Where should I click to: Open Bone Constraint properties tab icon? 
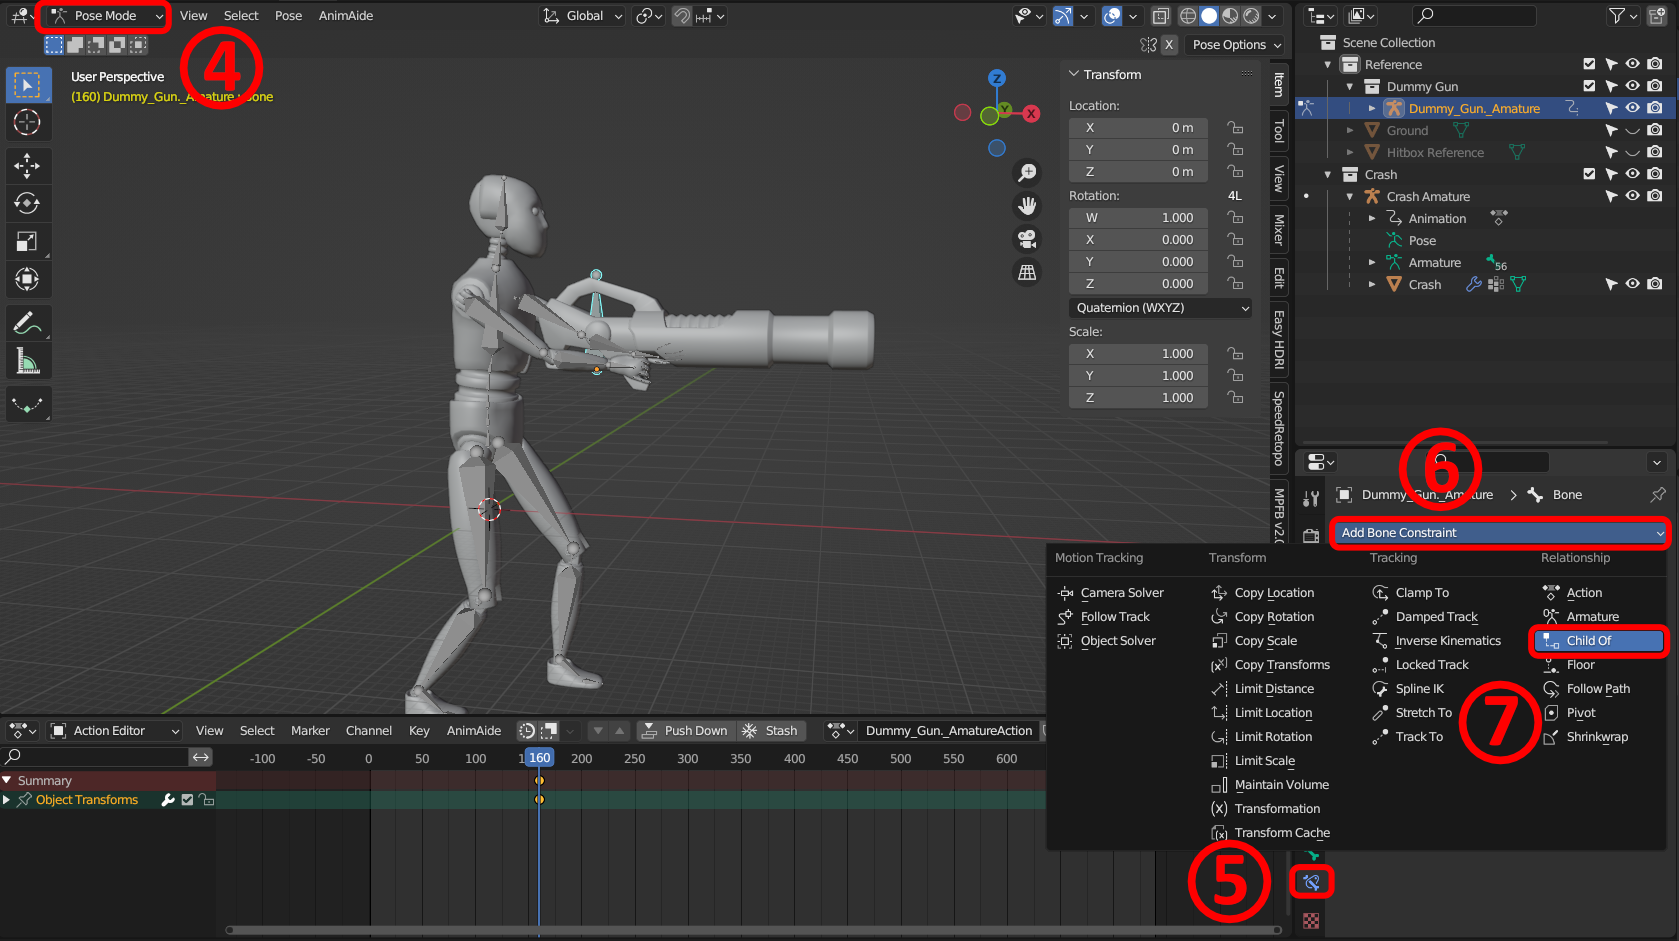point(1311,882)
